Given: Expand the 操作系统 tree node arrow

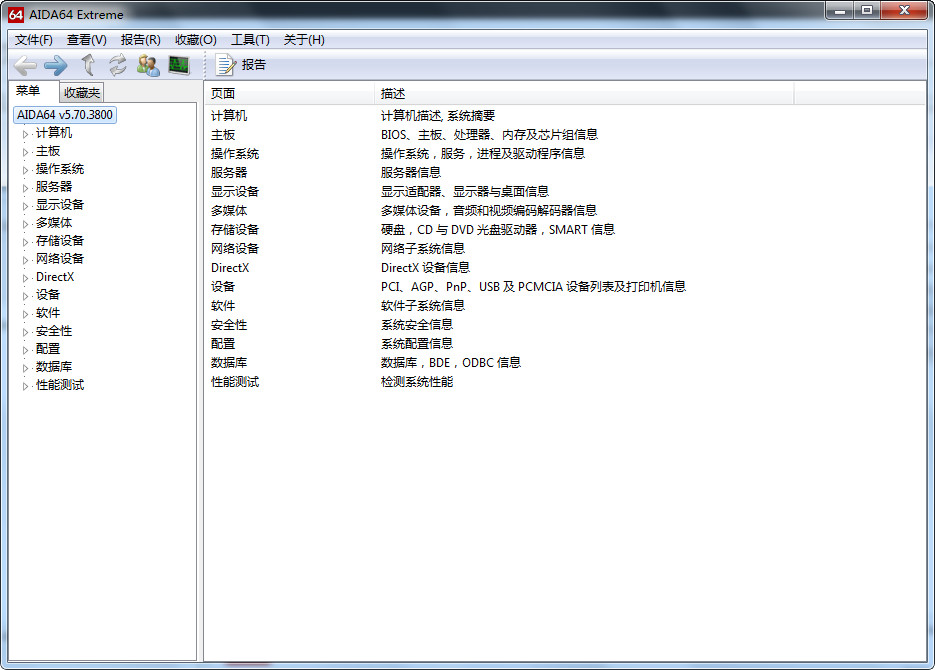Looking at the screenshot, I should [25, 170].
